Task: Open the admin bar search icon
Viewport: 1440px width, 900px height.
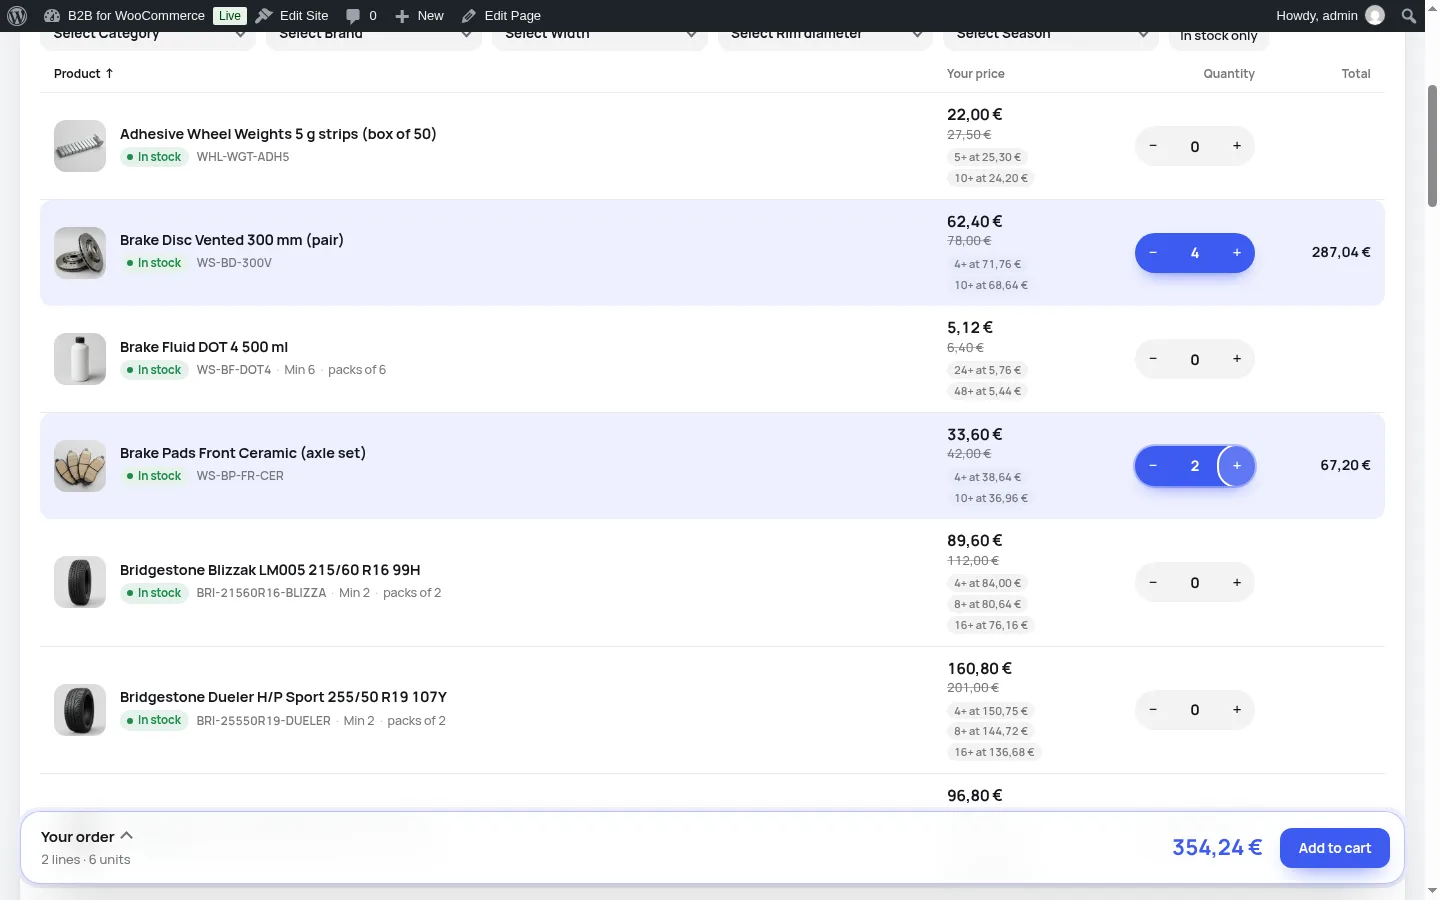Action: (1409, 15)
